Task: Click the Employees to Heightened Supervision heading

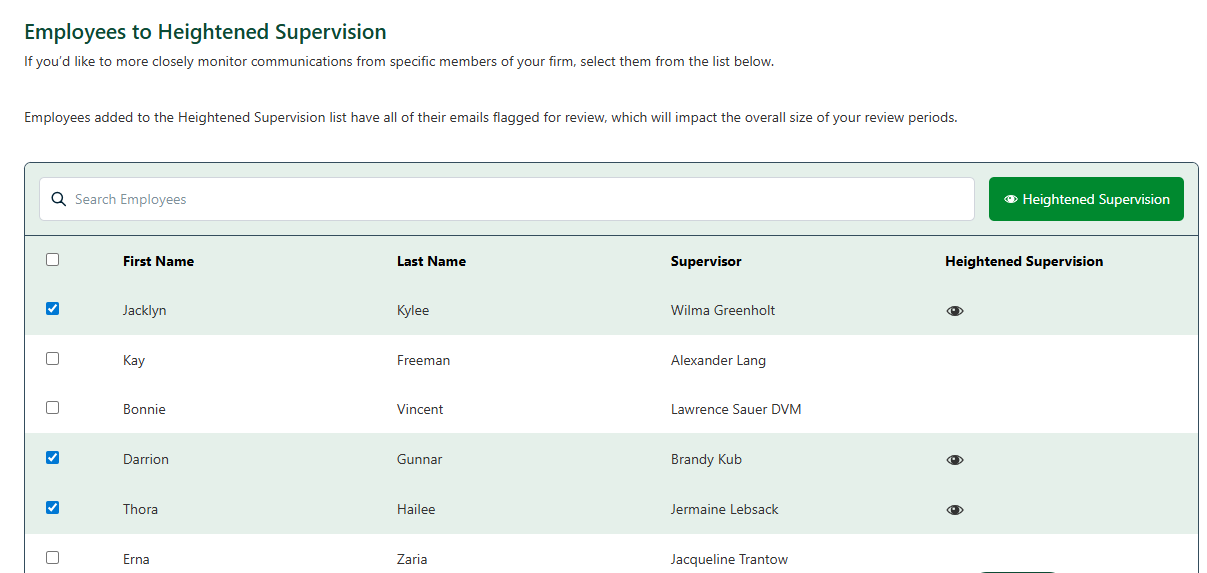Action: coord(205,32)
